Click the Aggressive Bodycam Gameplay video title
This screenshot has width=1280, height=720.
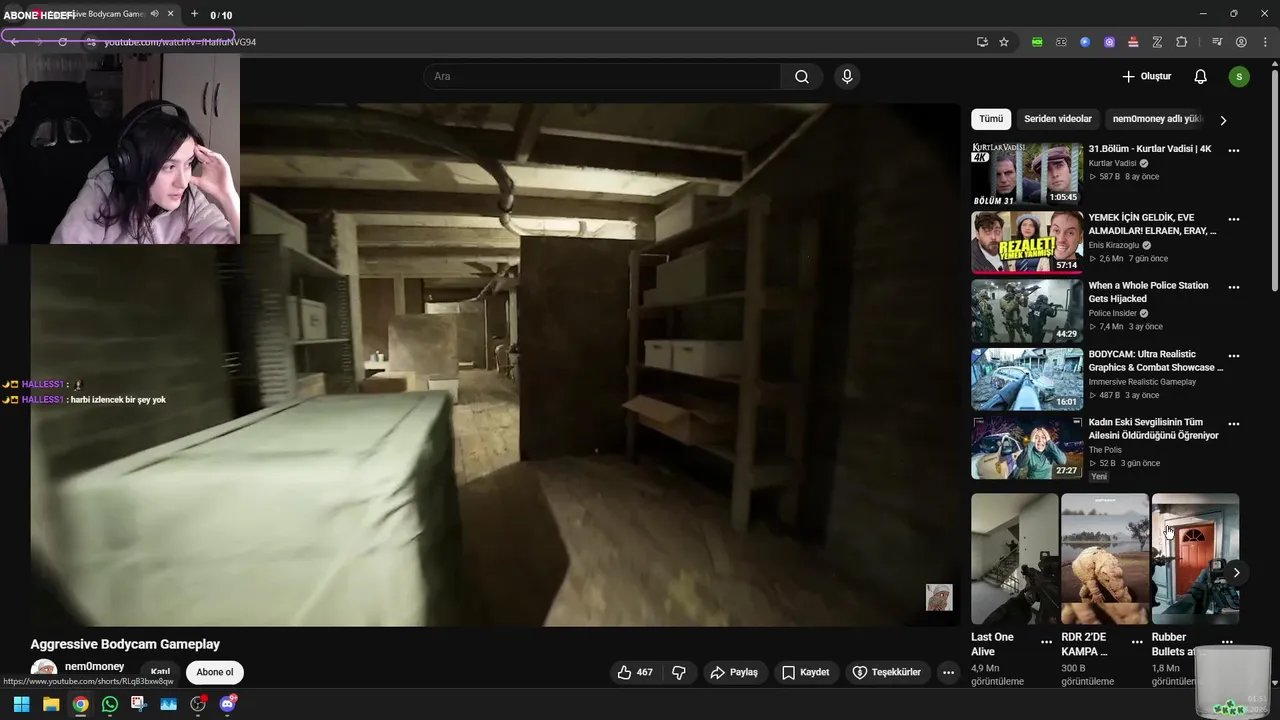coord(125,644)
